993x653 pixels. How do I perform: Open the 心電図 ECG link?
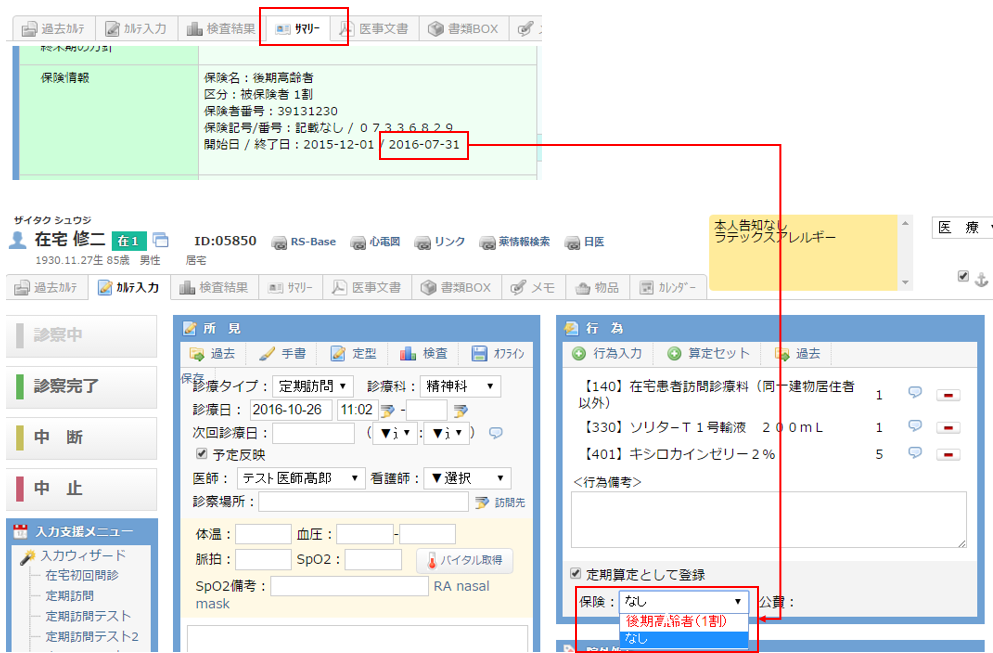point(376,242)
